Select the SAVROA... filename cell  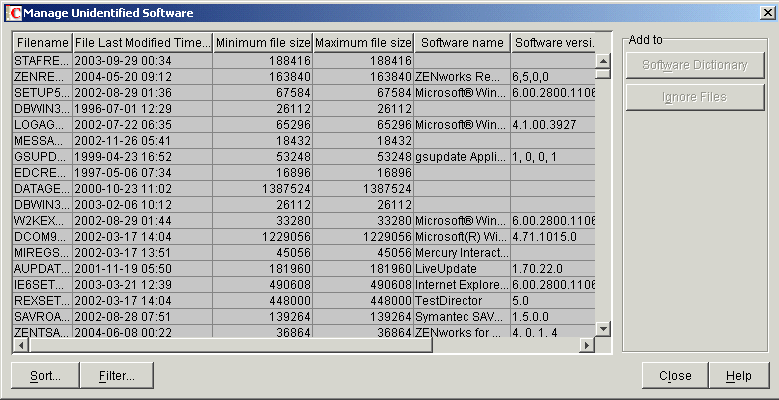pos(43,317)
